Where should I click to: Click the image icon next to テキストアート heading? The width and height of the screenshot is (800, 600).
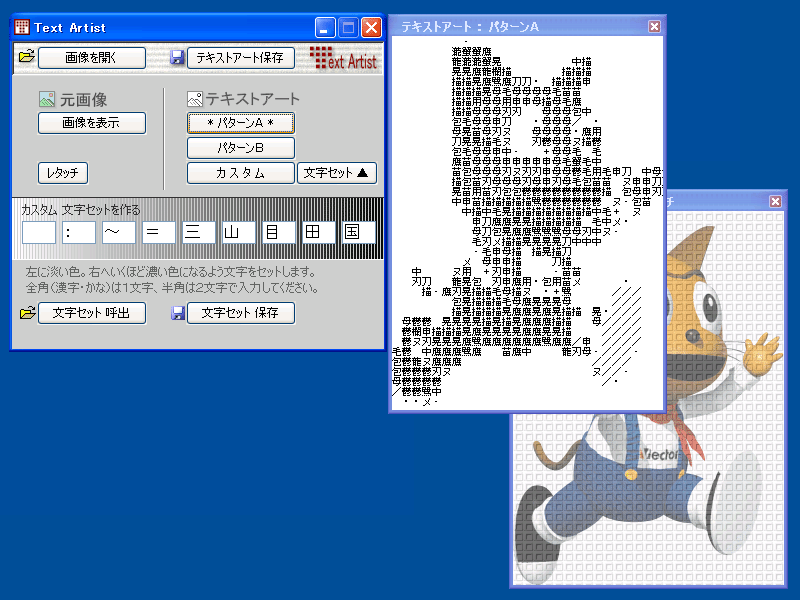pos(195,99)
